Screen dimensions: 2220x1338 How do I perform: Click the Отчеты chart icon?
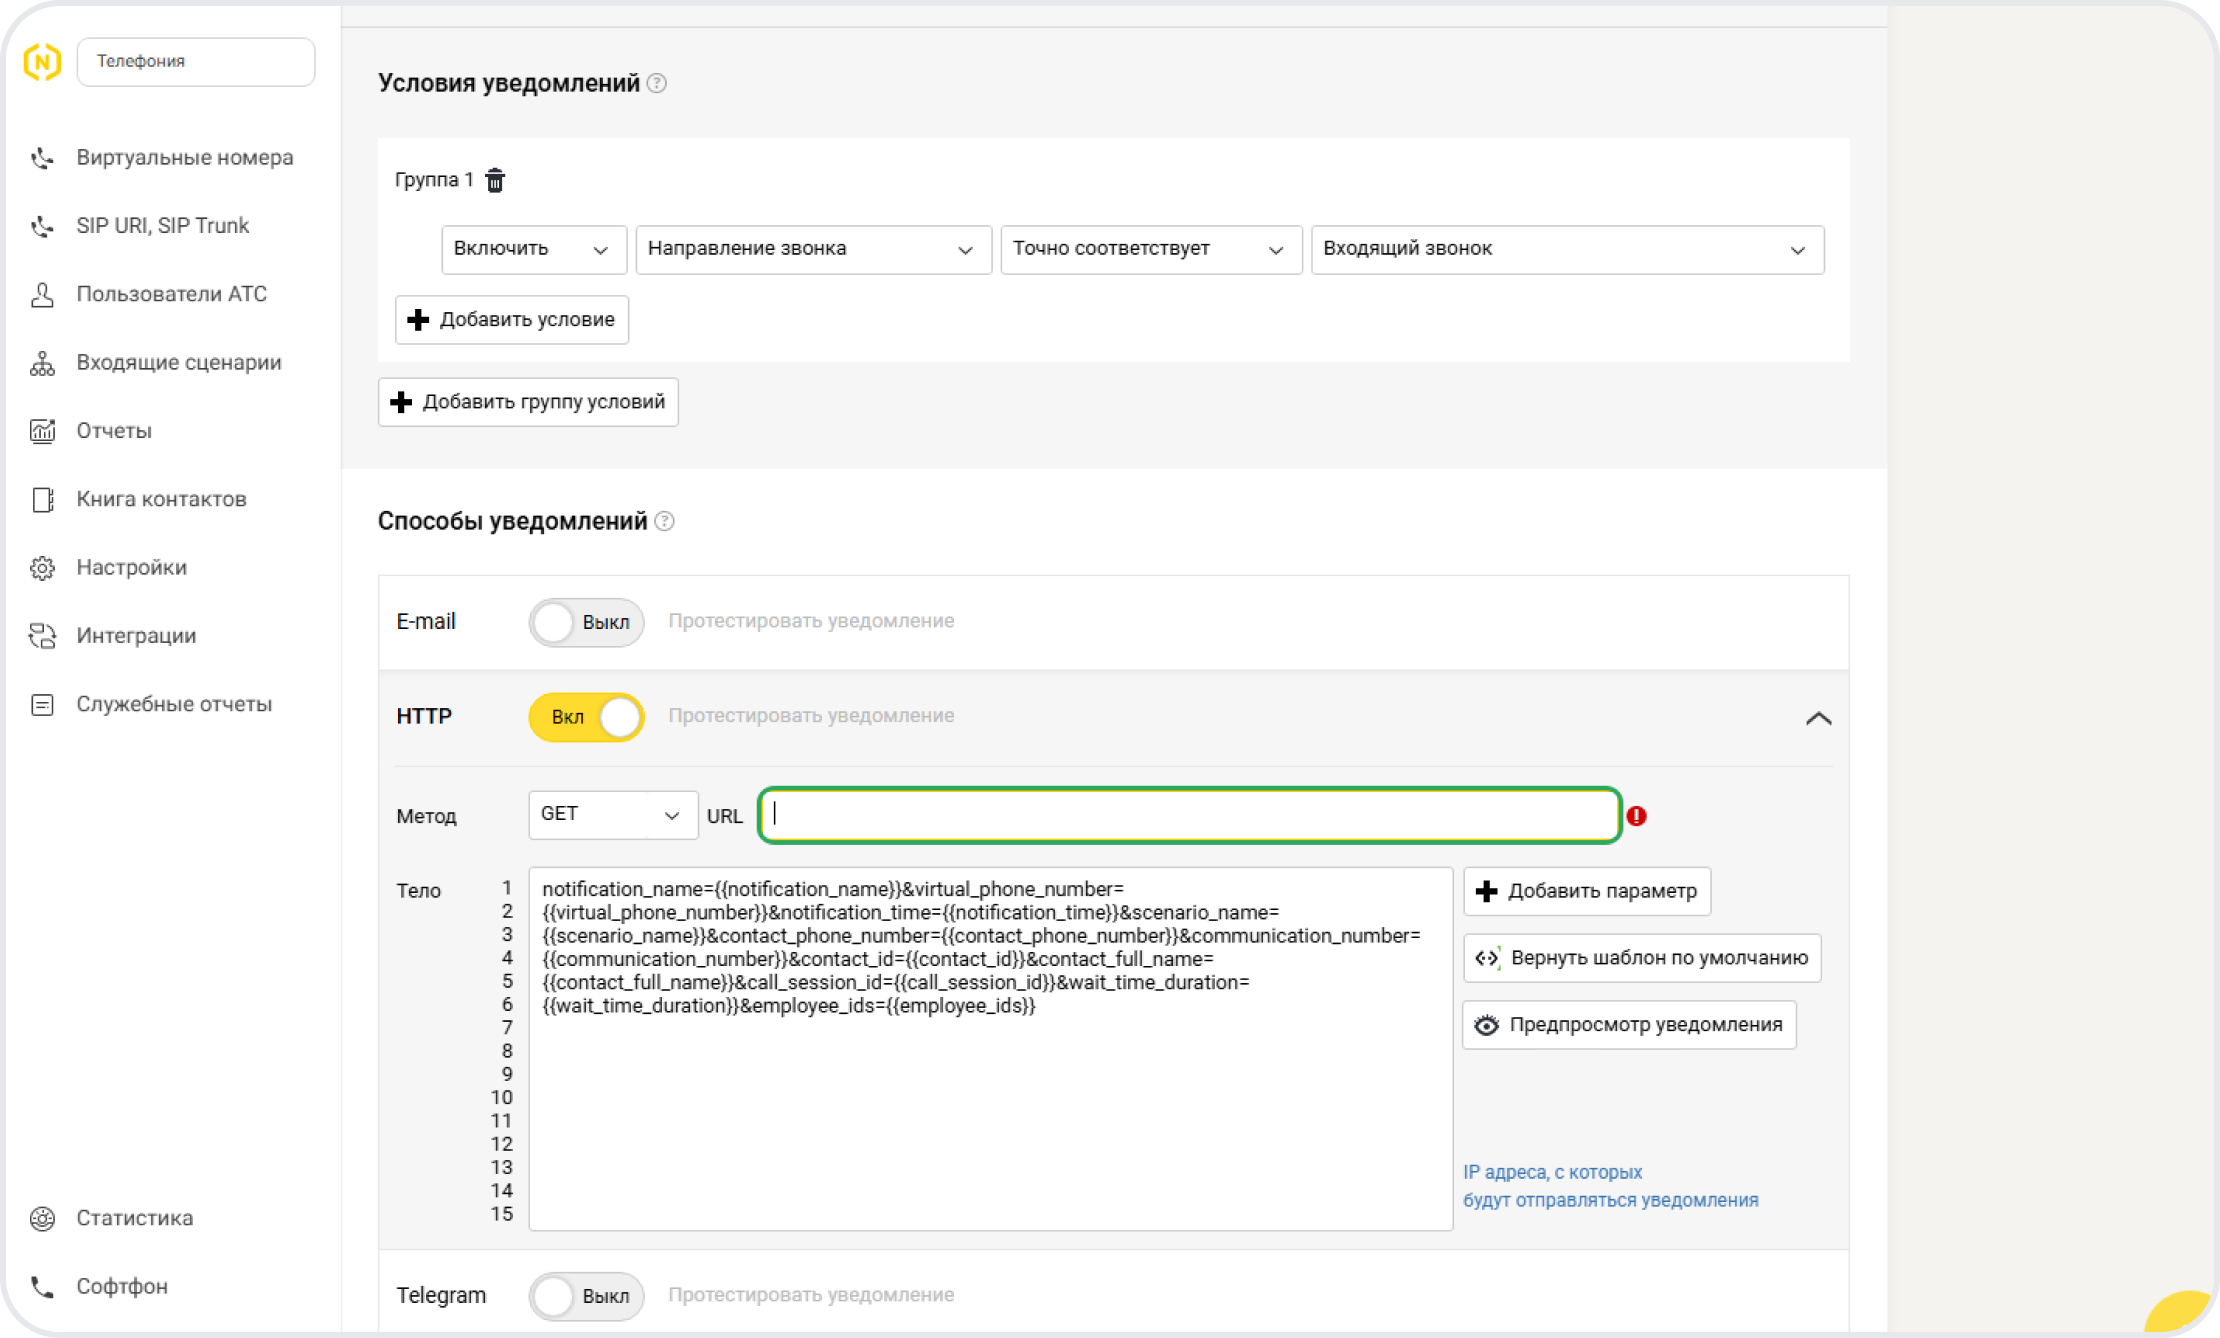[42, 431]
